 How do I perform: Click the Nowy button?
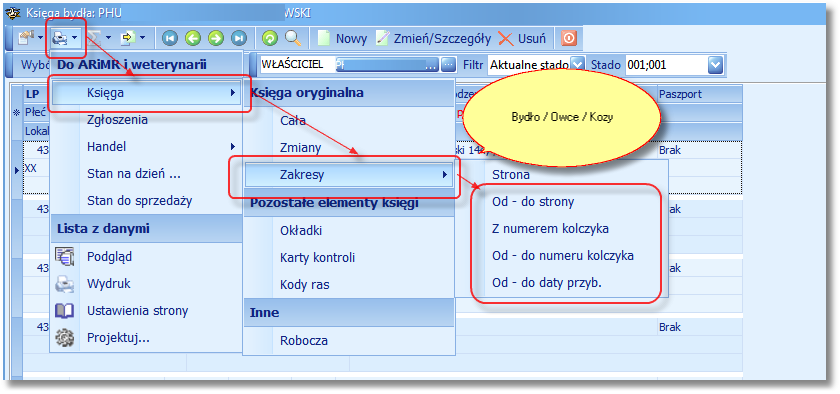coord(343,39)
